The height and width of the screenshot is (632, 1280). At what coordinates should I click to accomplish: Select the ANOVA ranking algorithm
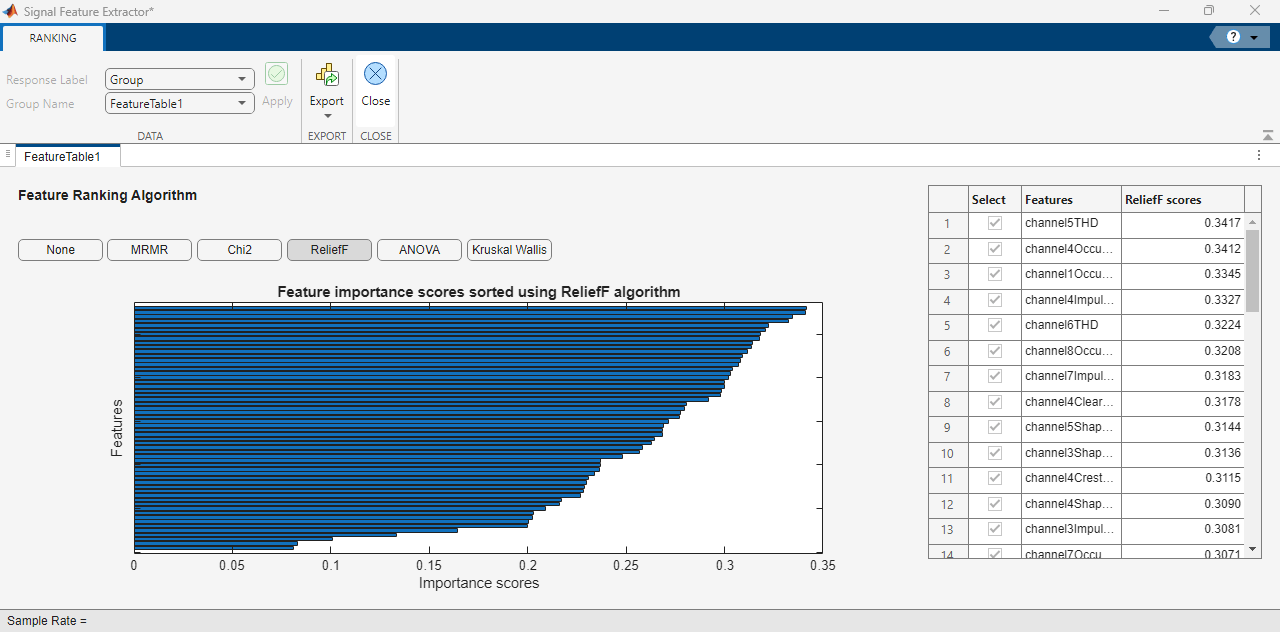[419, 249]
